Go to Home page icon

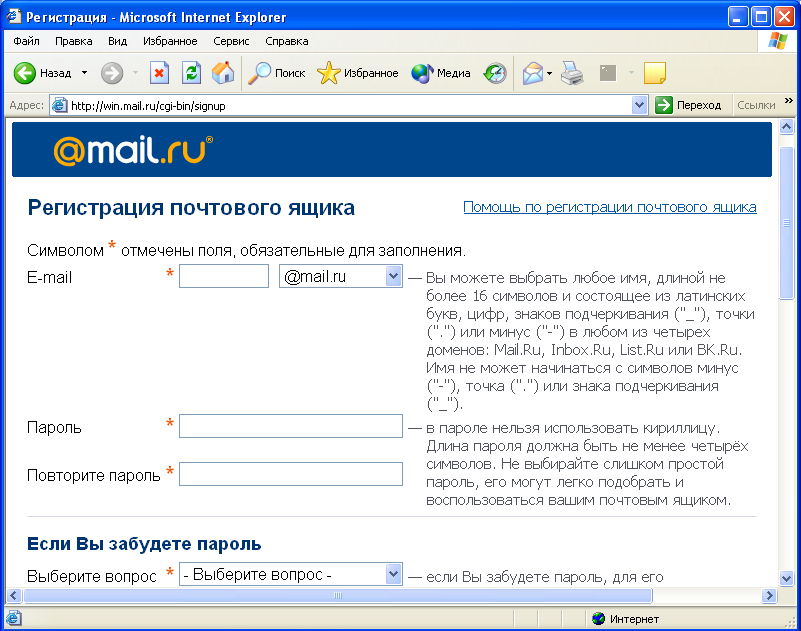[x=223, y=73]
